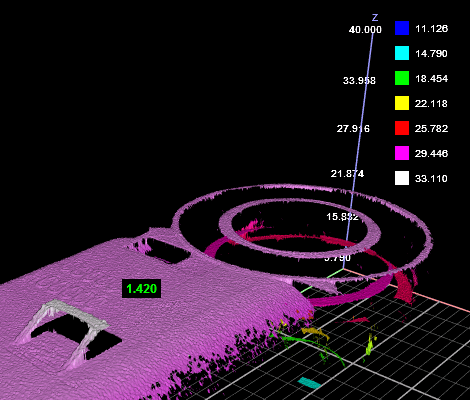This screenshot has width=470, height=400.
Task: Click the 33.958 axis tick value
Action: (359, 80)
